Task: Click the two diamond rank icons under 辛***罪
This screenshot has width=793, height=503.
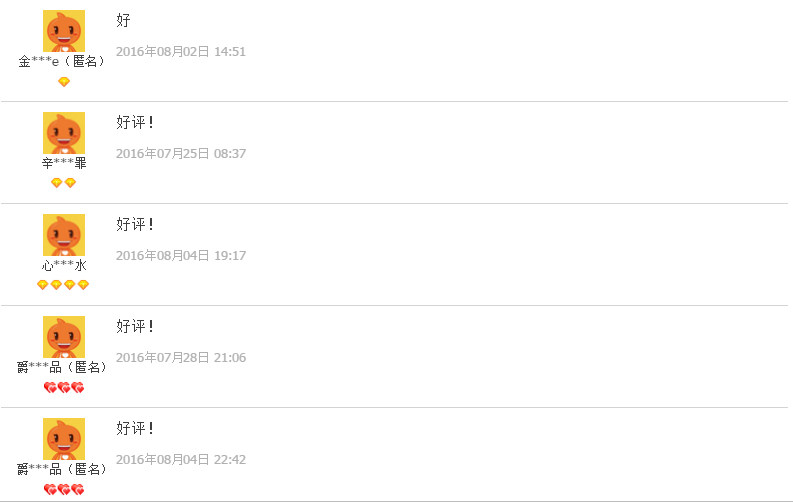Action: pyautogui.click(x=64, y=183)
